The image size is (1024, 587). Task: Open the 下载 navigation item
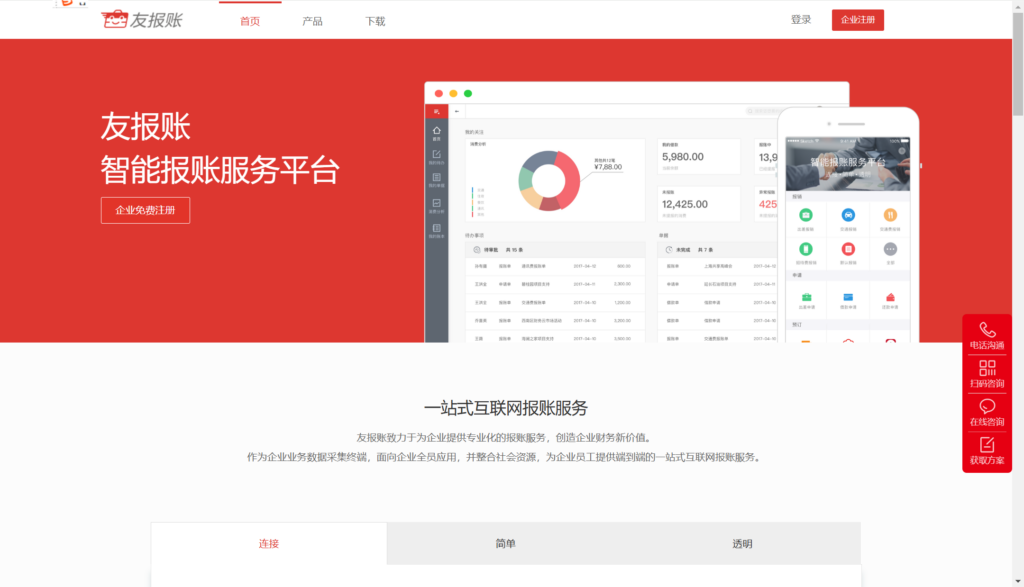click(x=375, y=21)
